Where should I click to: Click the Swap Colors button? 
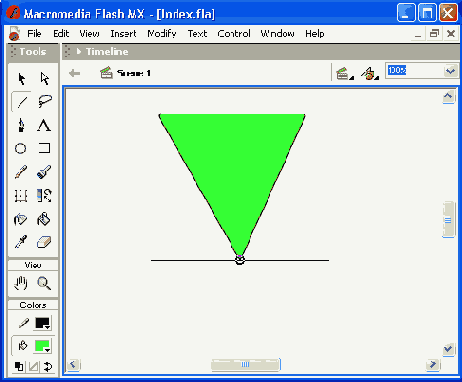tap(48, 367)
